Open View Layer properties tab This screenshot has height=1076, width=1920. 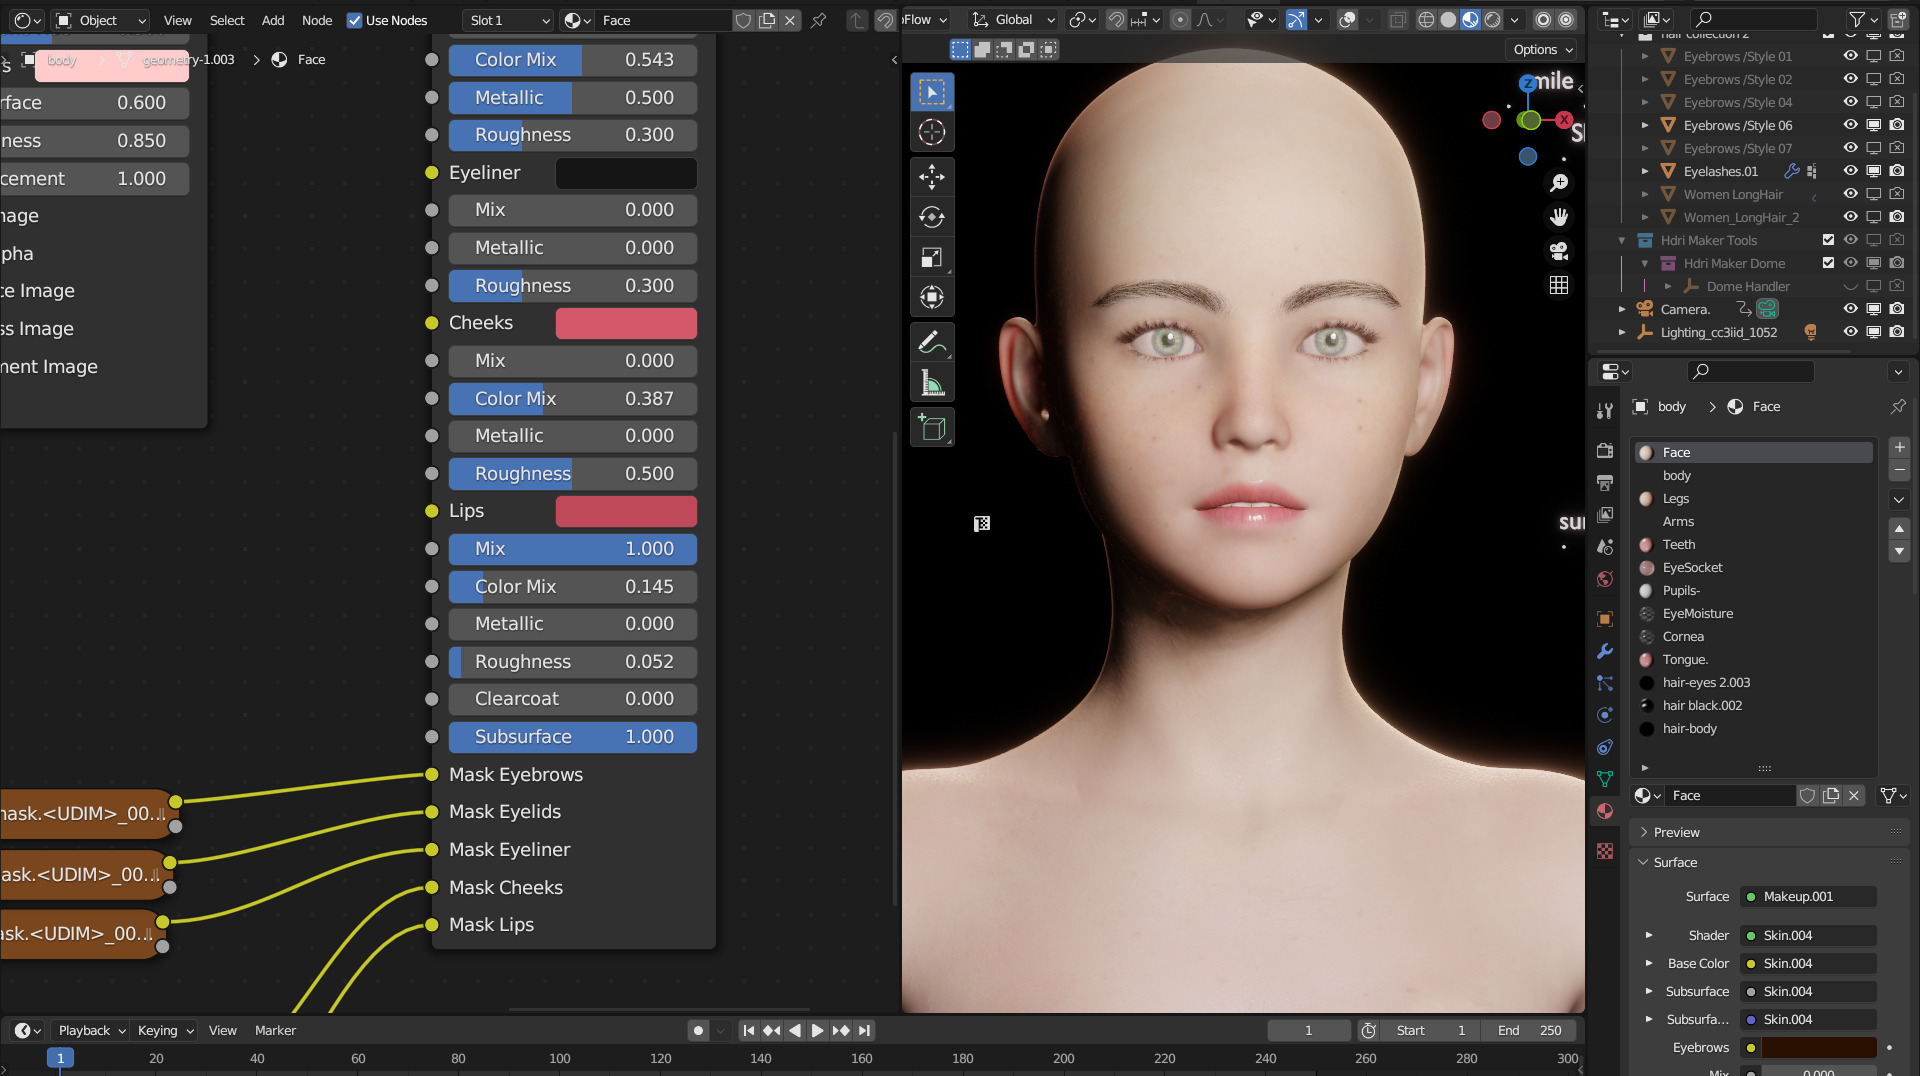(1605, 515)
